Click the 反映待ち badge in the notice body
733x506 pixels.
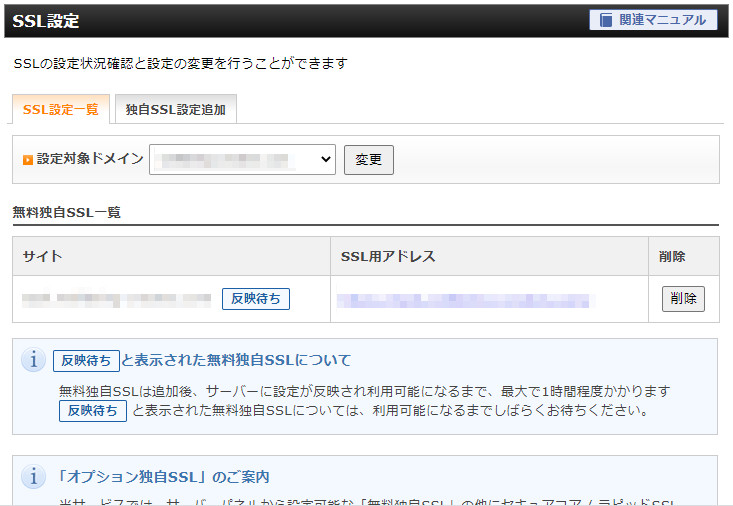pyautogui.click(x=93, y=411)
